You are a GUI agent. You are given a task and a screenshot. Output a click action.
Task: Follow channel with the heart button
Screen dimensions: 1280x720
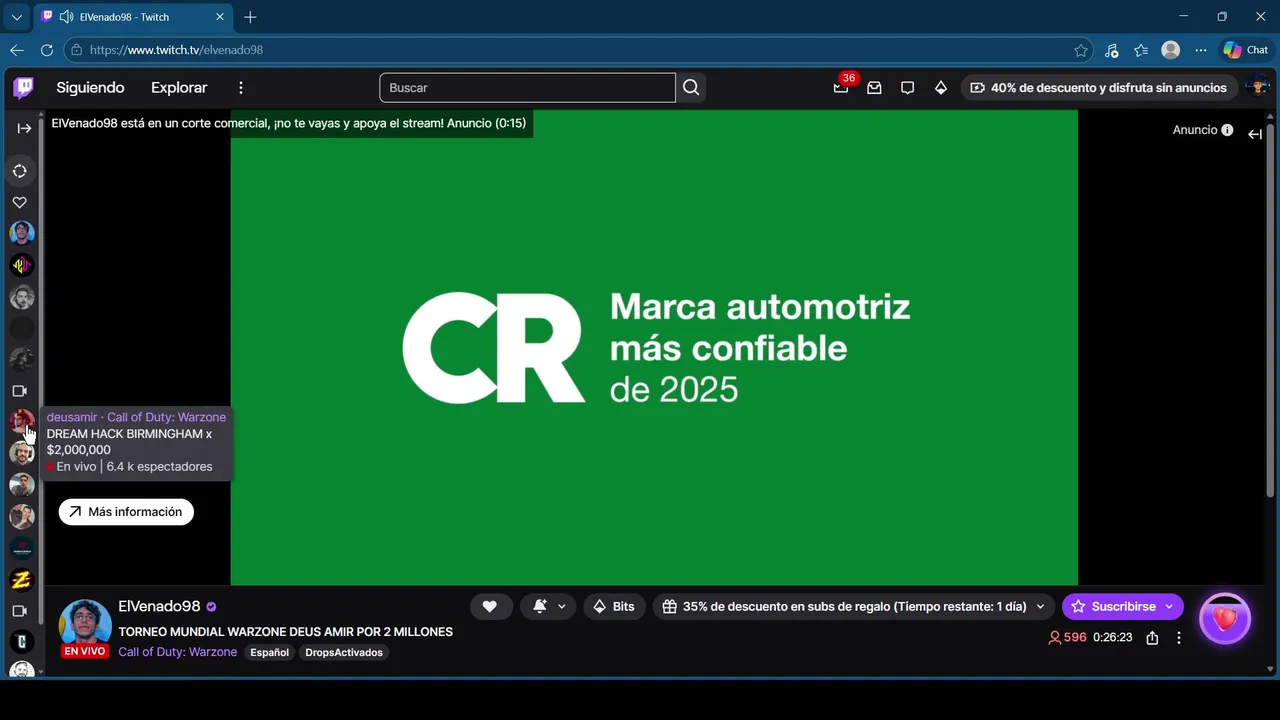489,606
